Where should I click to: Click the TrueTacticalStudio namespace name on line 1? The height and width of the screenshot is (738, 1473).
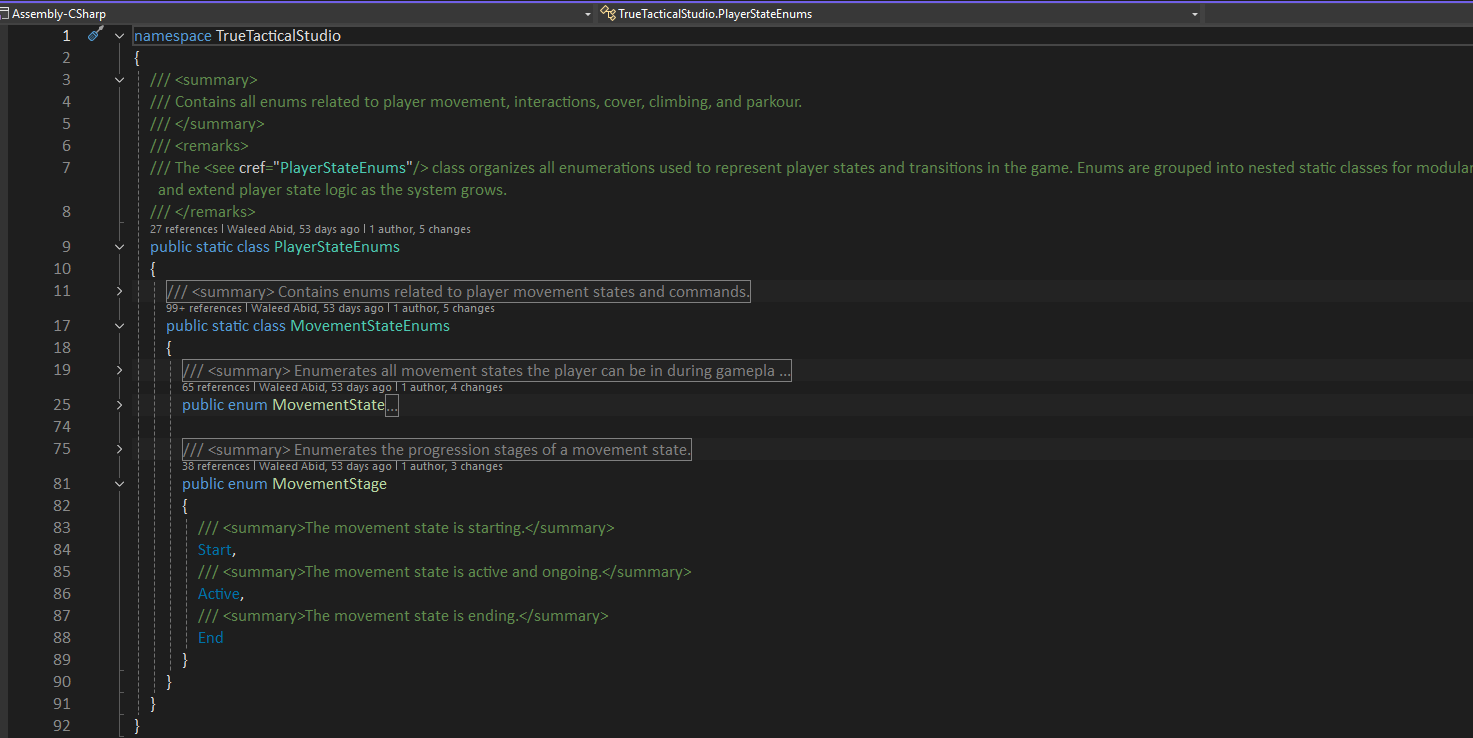point(278,36)
